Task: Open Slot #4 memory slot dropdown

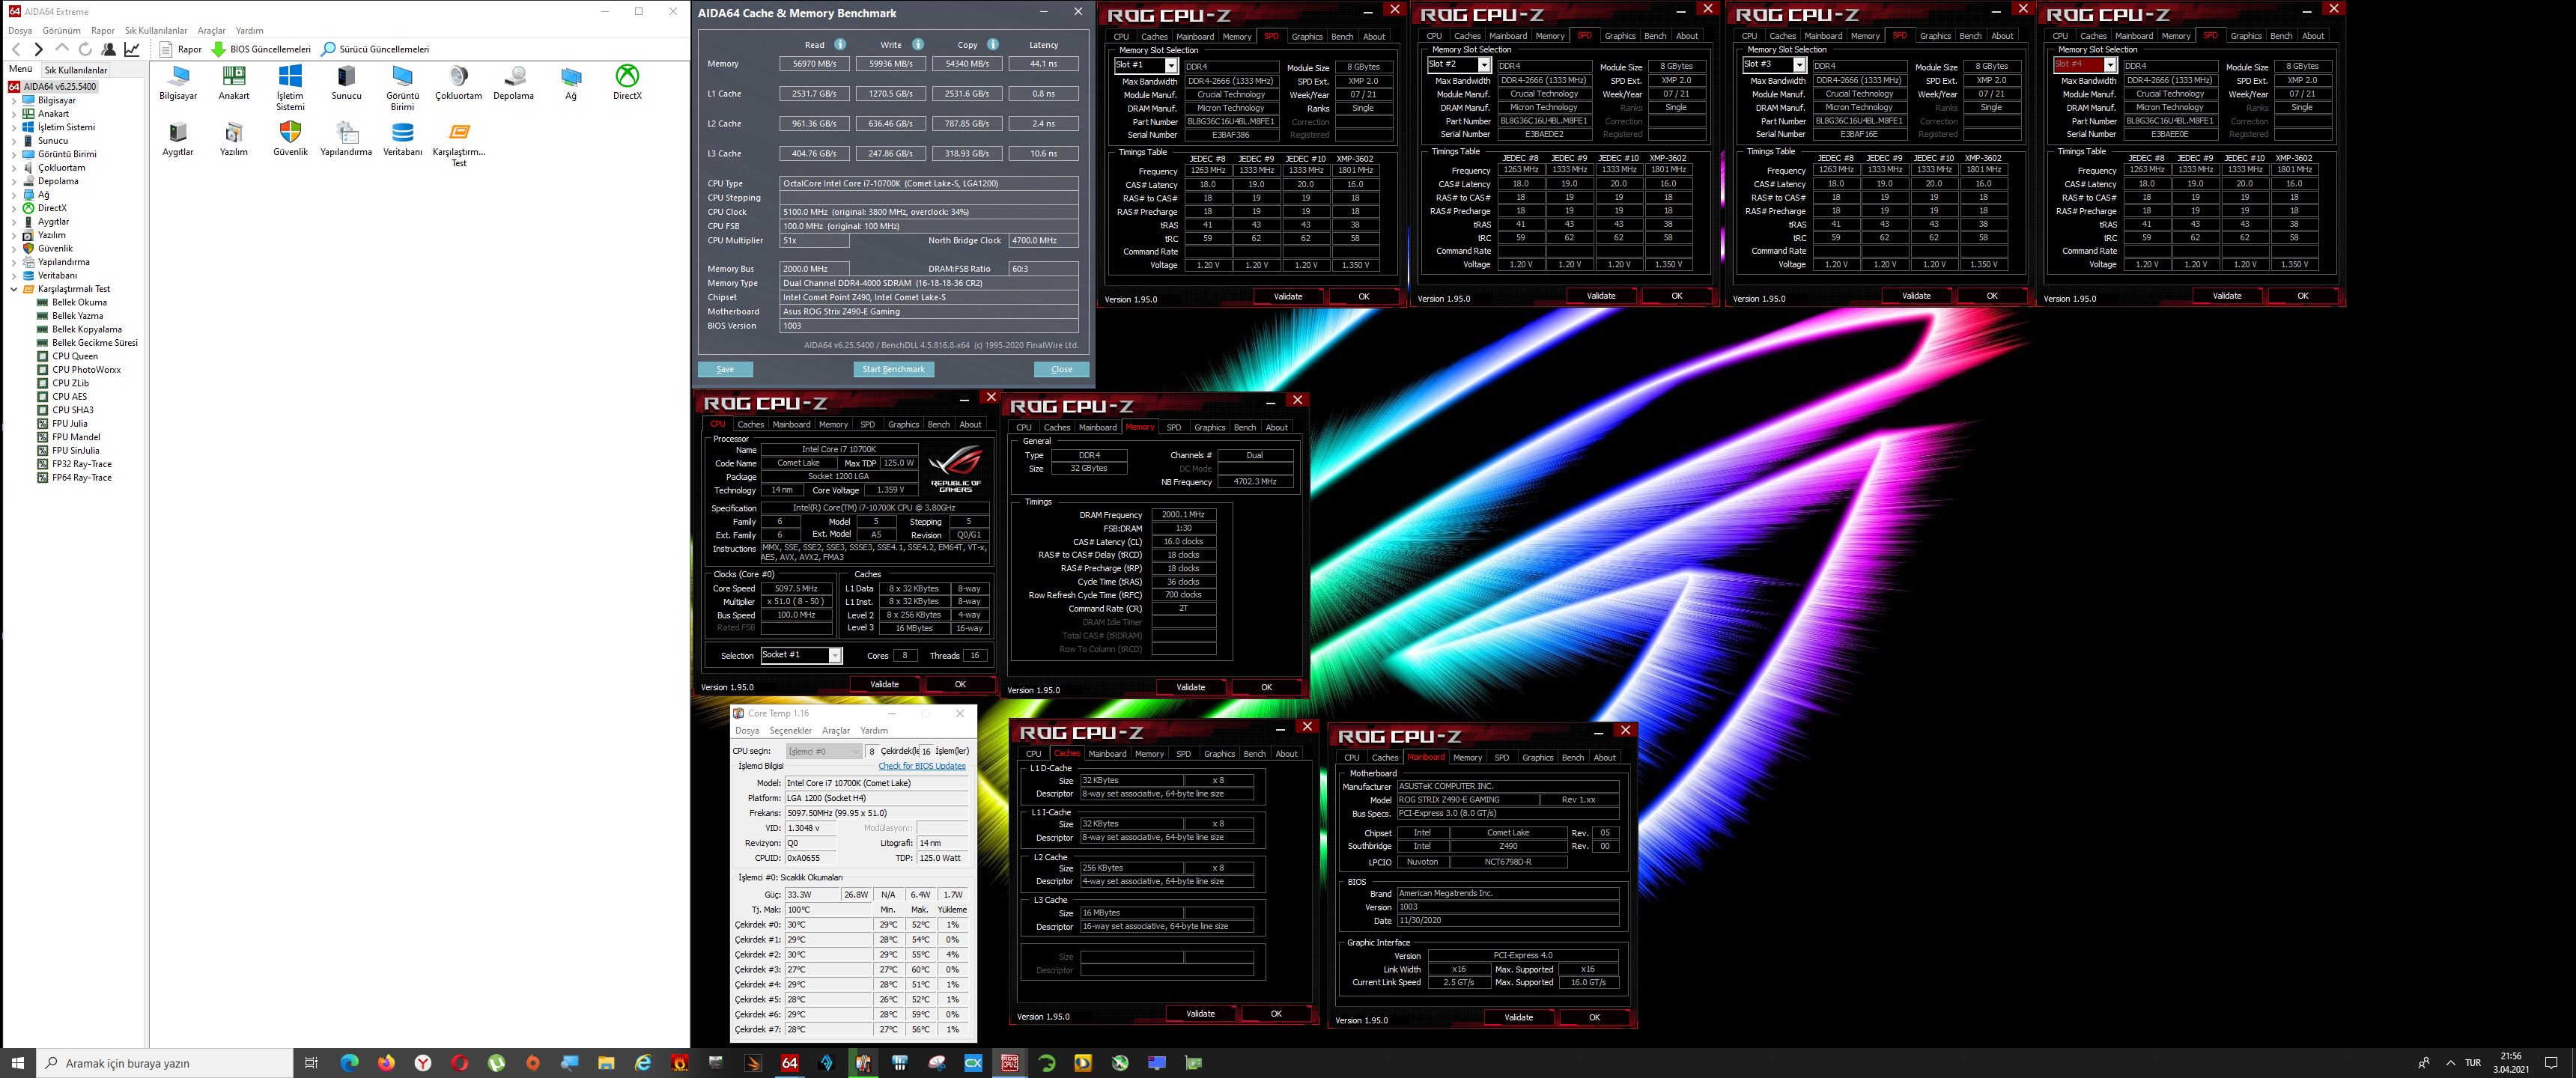Action: [x=2085, y=65]
